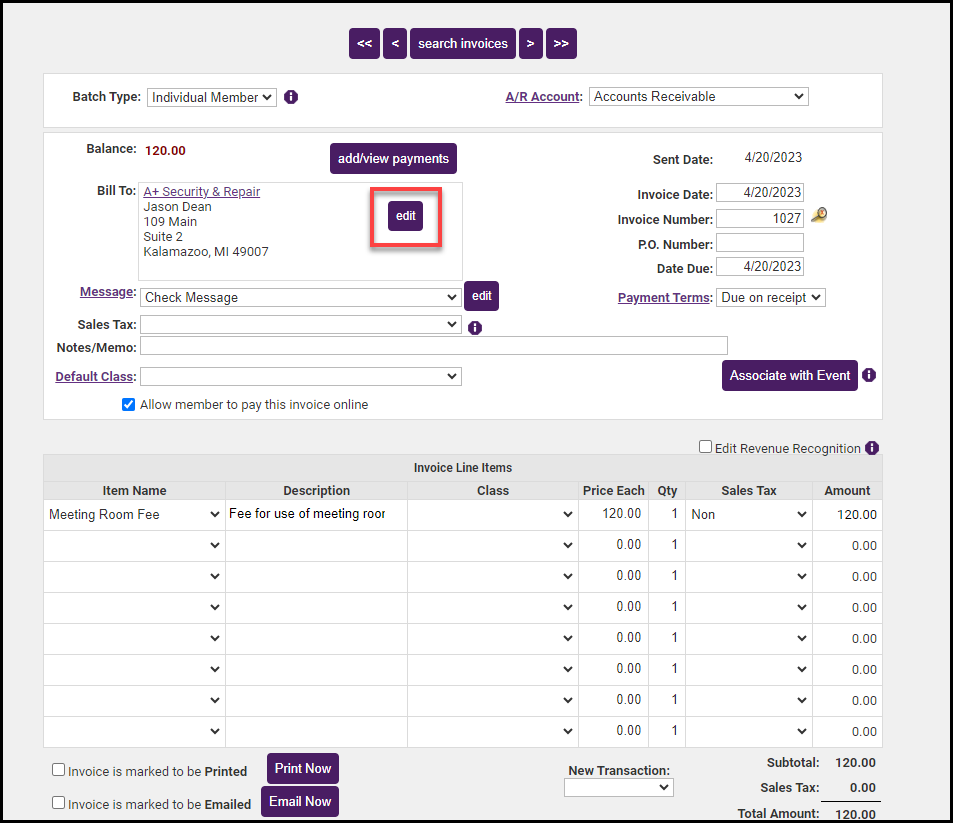Open the New Transaction dropdown

coord(618,788)
